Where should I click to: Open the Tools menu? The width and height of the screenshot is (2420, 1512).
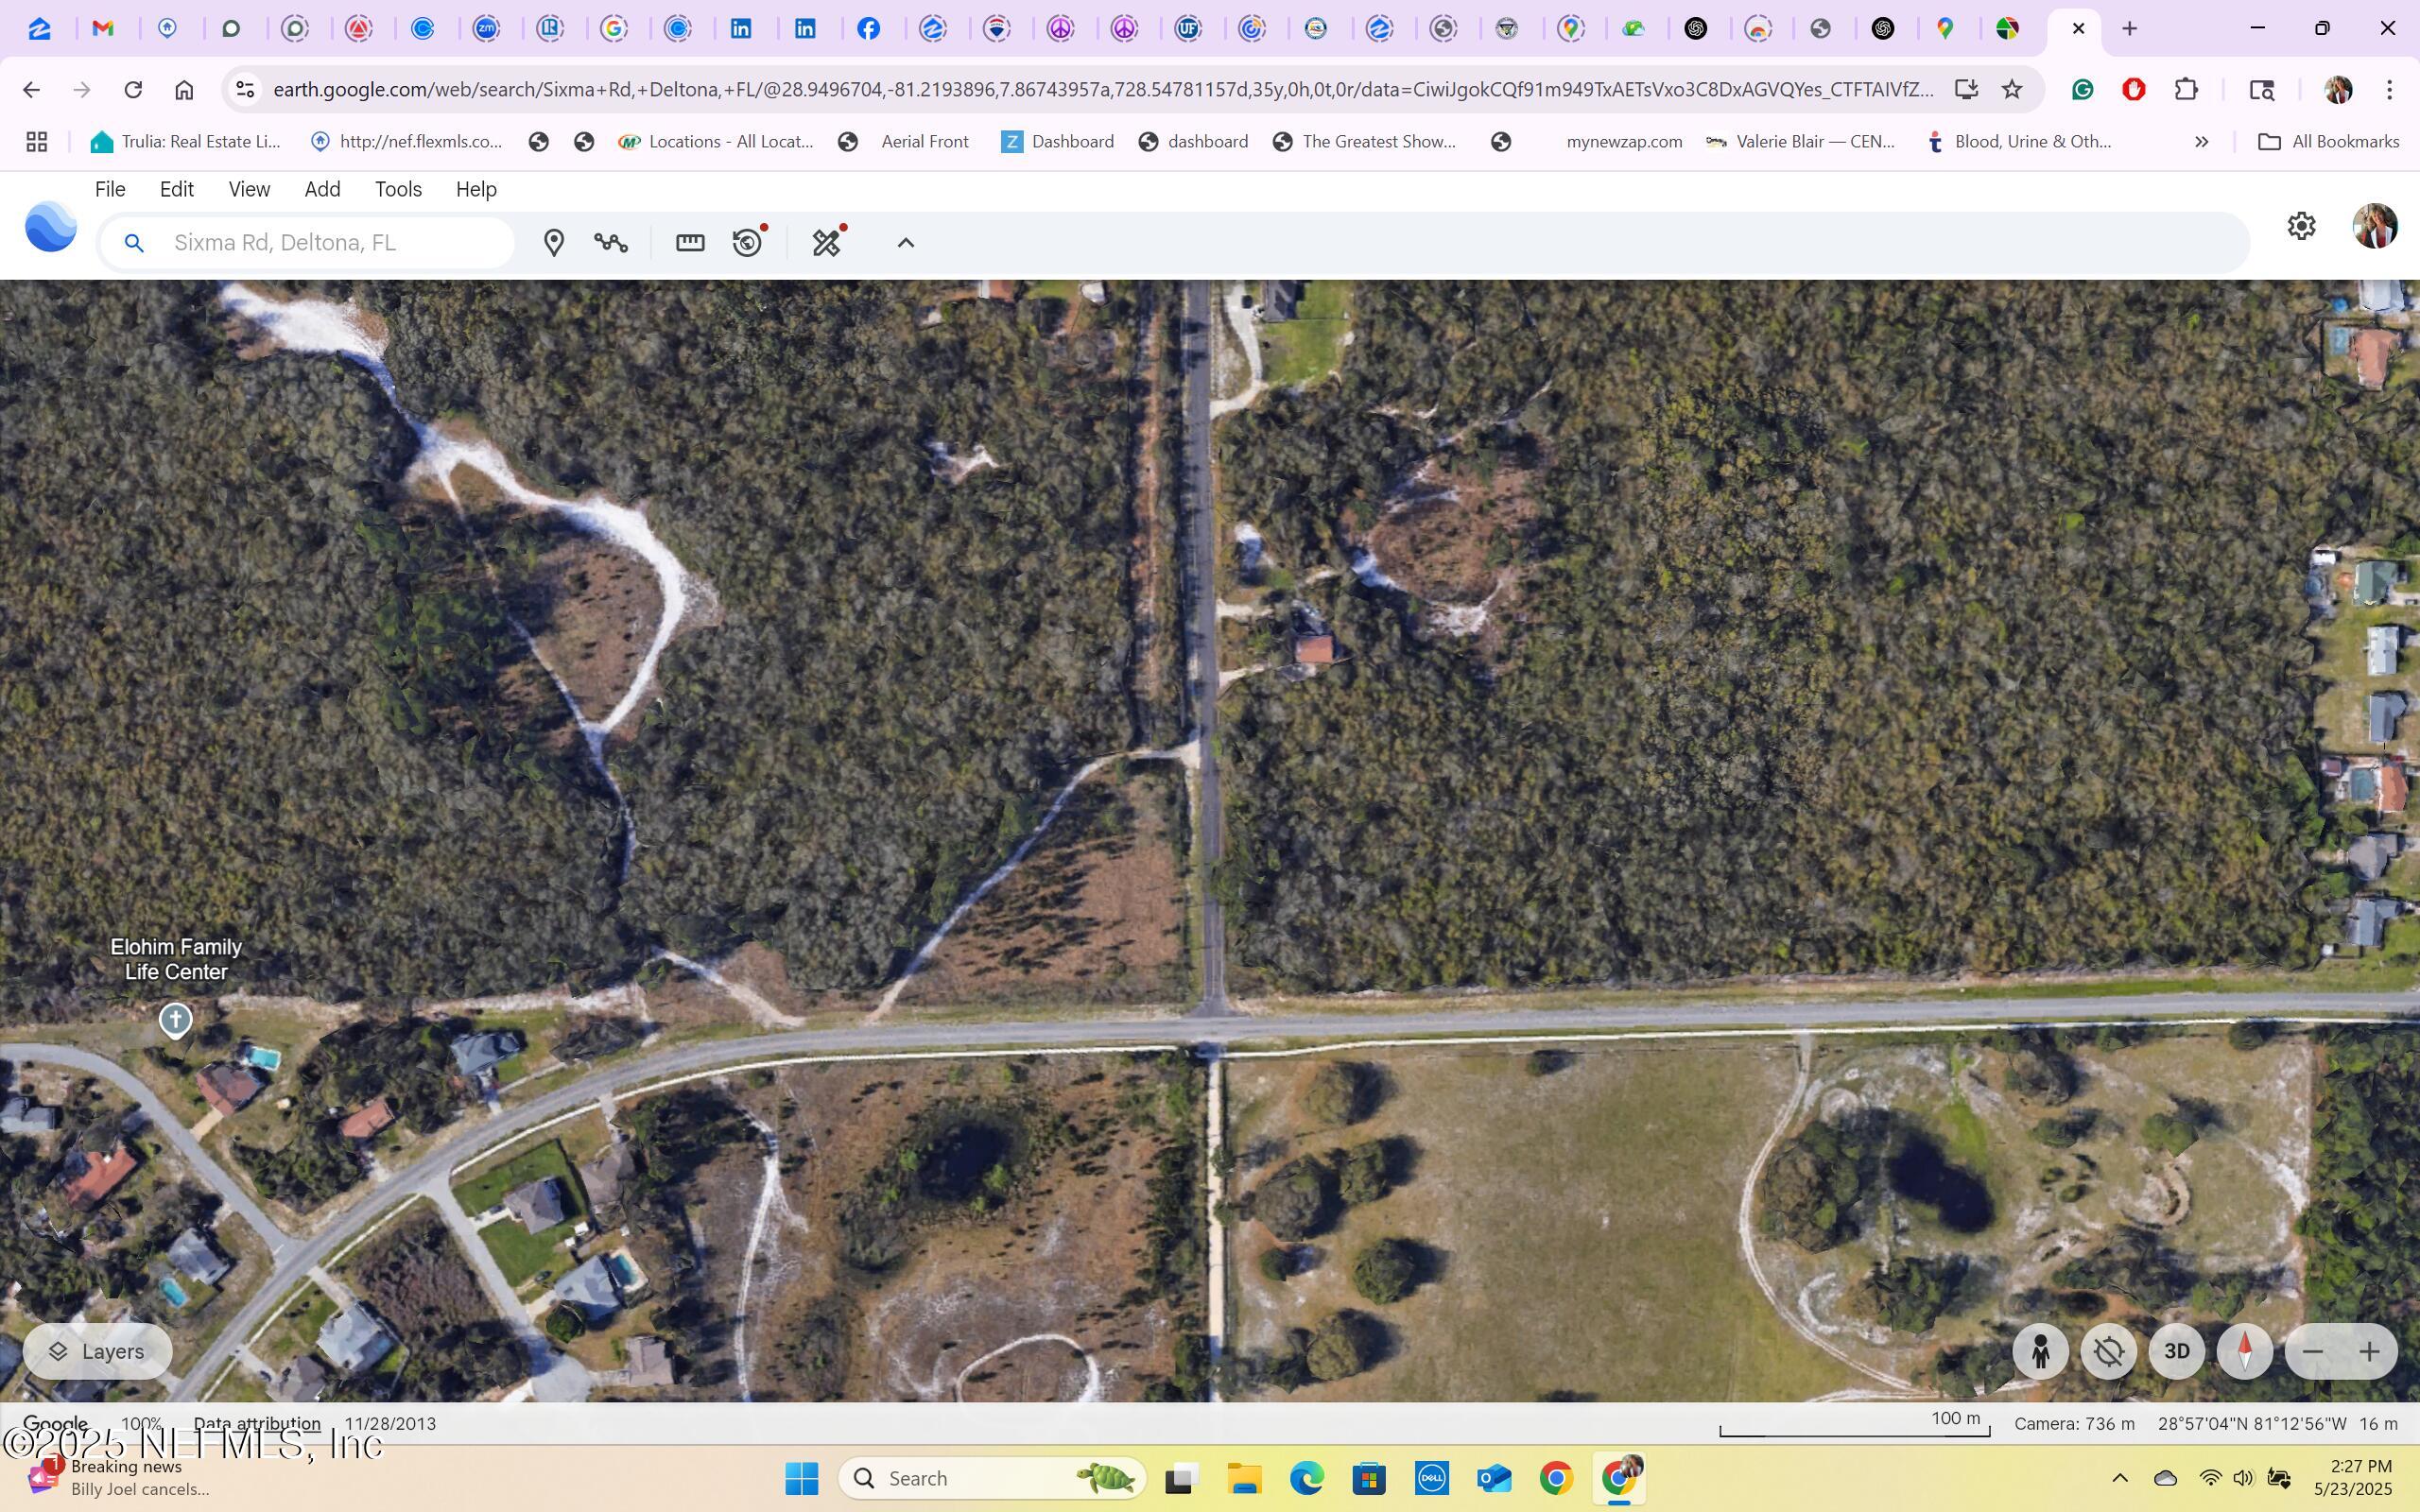(x=398, y=189)
